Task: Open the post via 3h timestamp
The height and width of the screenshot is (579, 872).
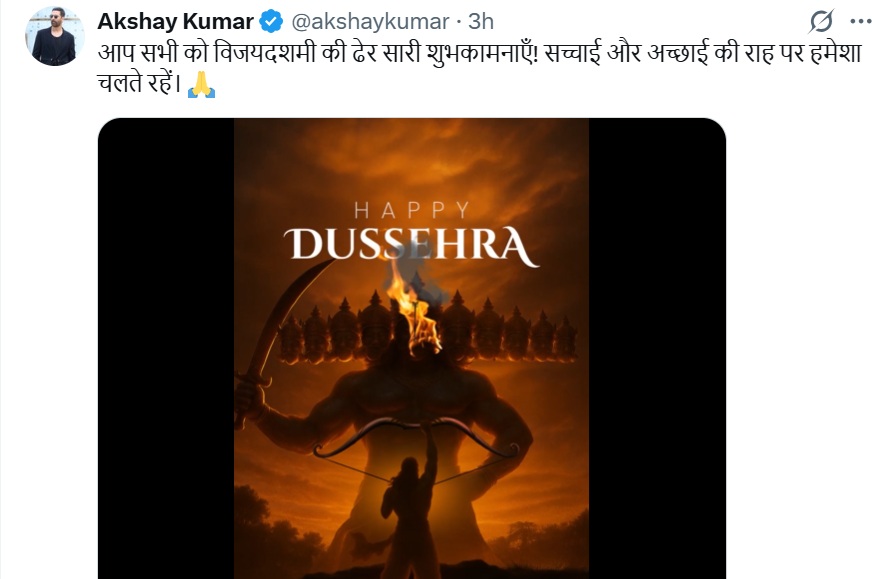Action: click(x=480, y=22)
